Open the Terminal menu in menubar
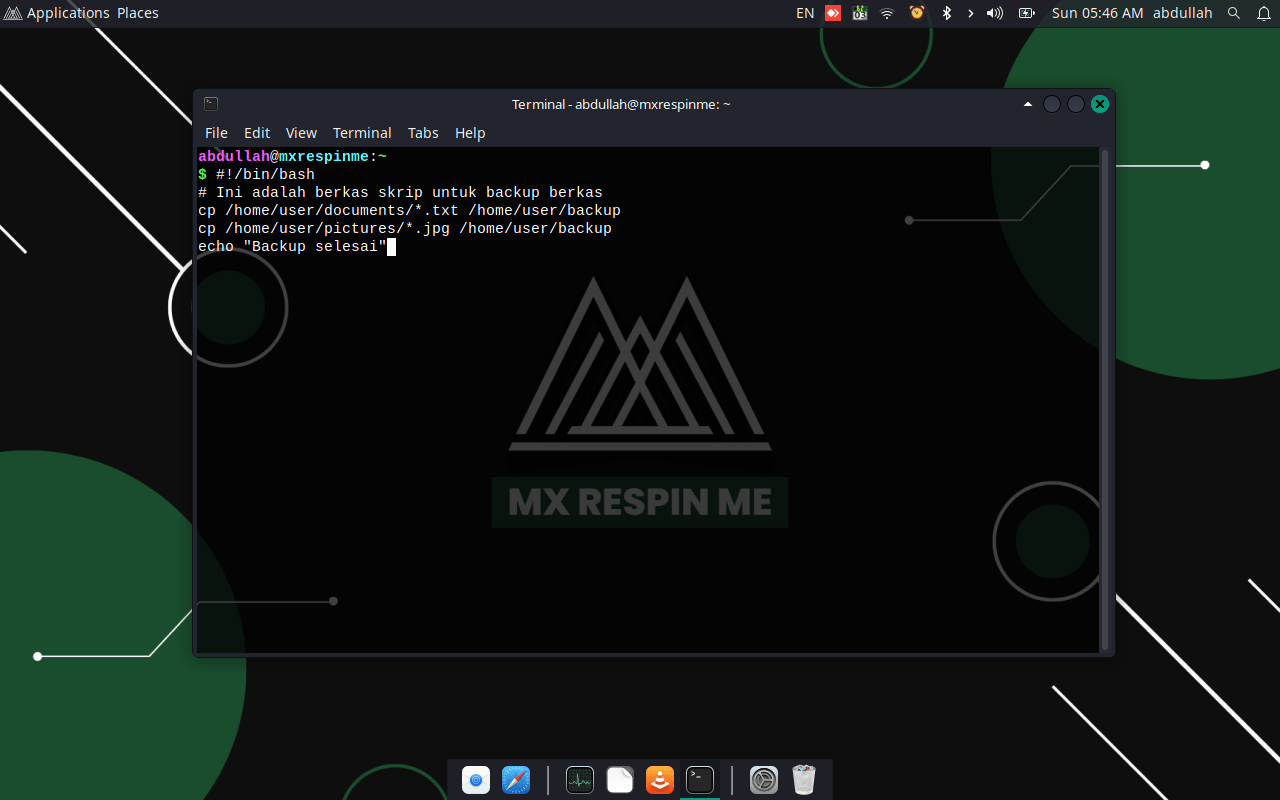 tap(362, 132)
